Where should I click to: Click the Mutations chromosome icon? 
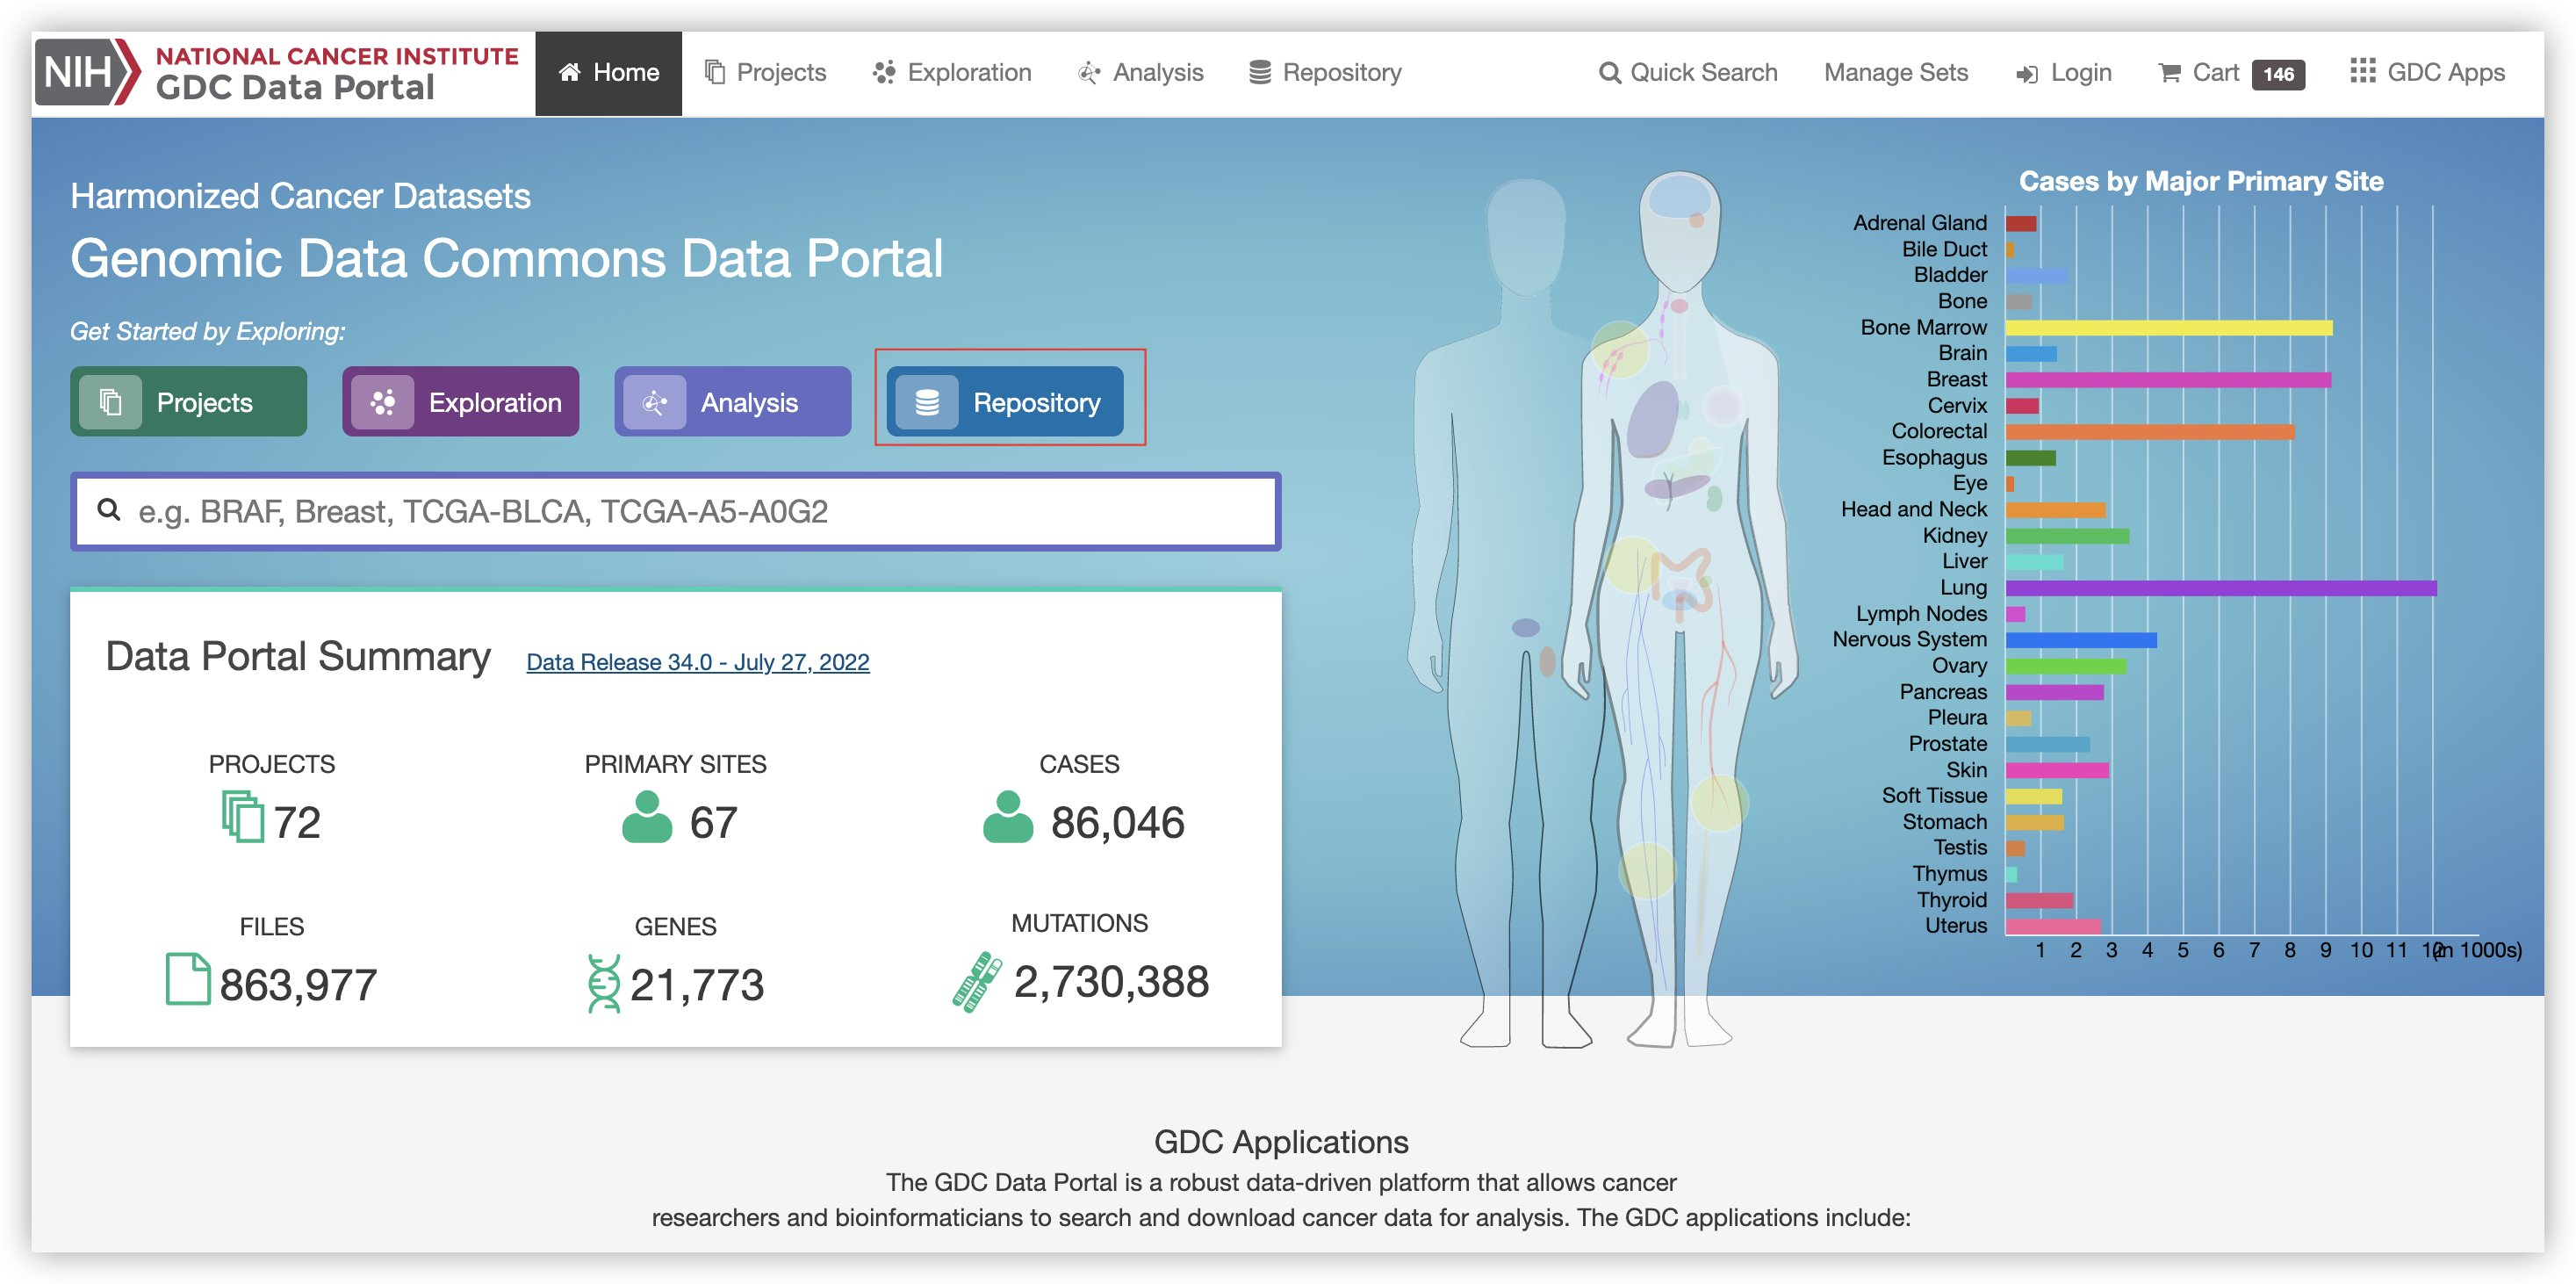(x=976, y=982)
